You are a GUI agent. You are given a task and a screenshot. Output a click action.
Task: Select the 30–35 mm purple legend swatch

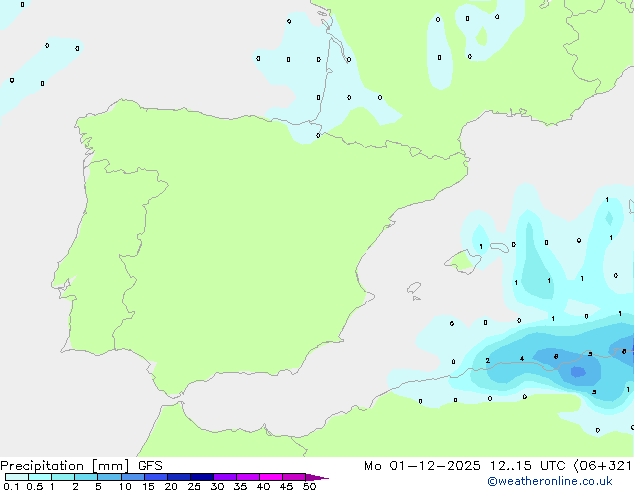225,477
